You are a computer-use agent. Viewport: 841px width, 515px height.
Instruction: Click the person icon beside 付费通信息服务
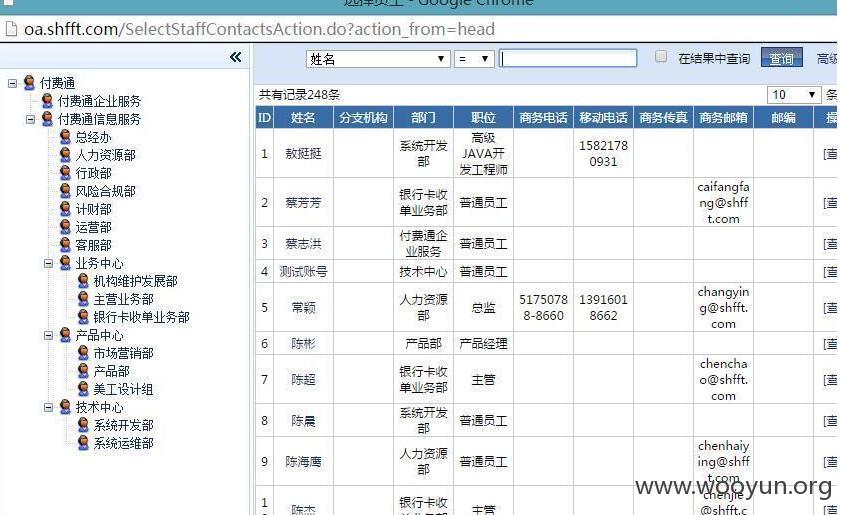pos(47,119)
